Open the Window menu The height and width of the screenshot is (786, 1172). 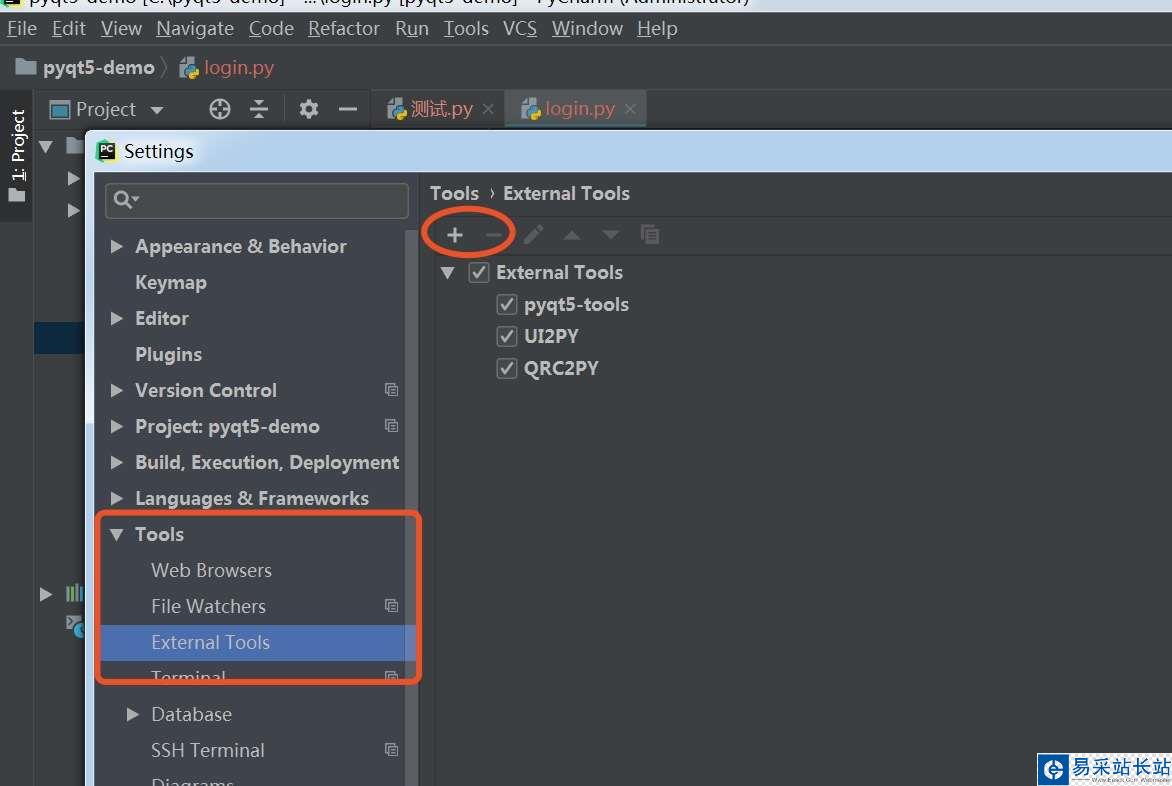tap(587, 28)
